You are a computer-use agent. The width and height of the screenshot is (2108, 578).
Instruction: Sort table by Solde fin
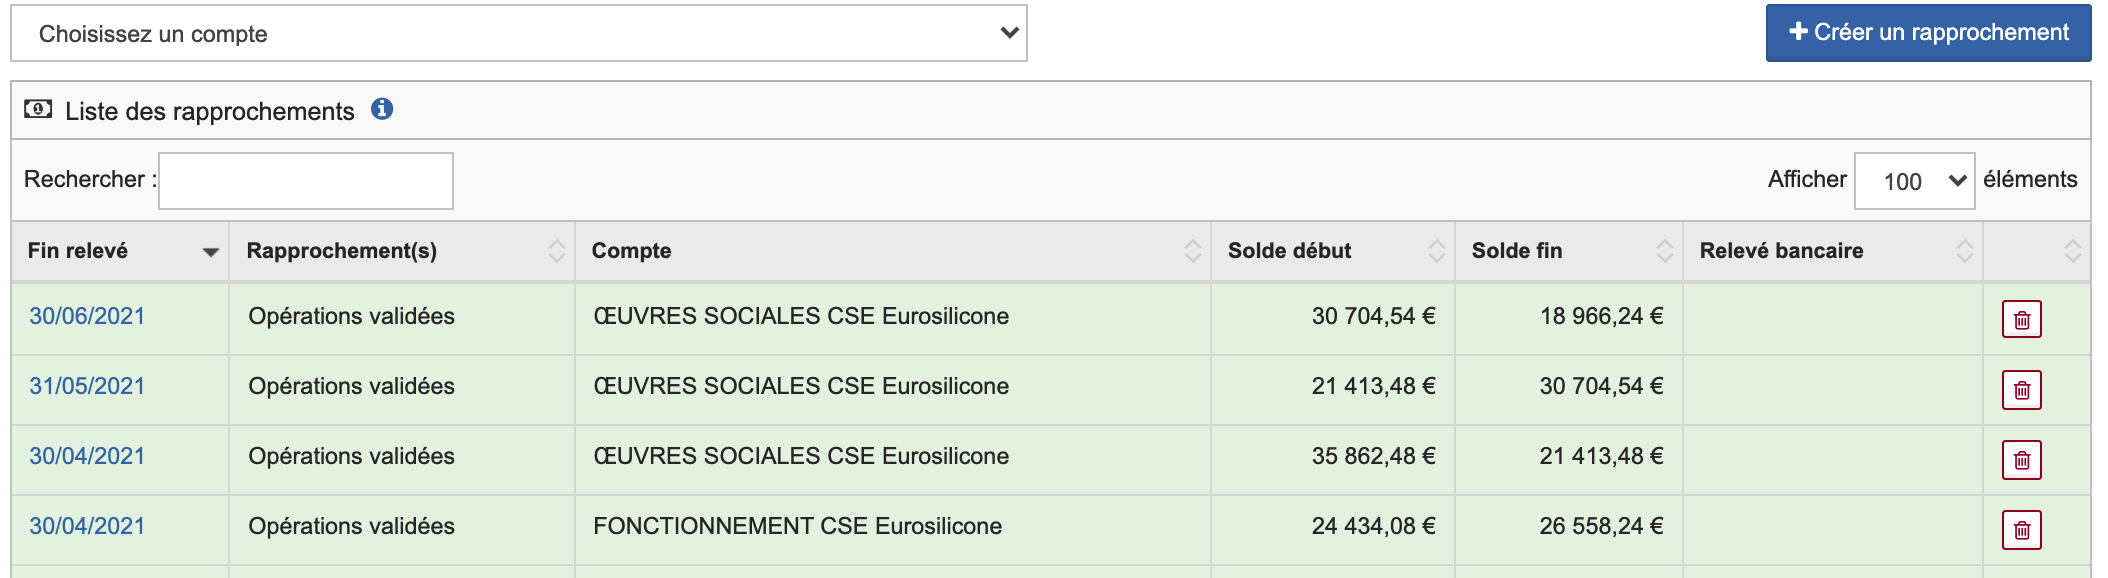(x=1664, y=251)
